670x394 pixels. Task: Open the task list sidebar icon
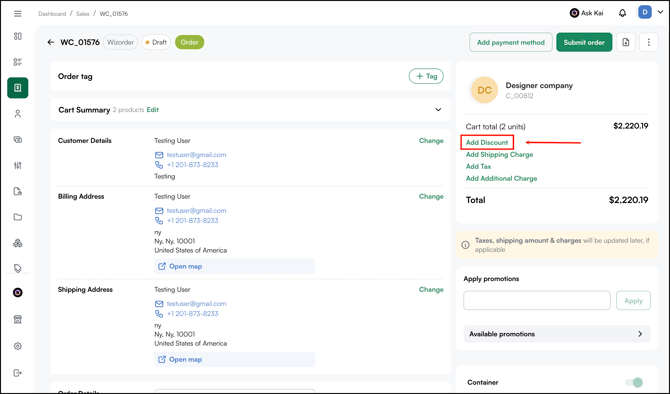pos(18,62)
